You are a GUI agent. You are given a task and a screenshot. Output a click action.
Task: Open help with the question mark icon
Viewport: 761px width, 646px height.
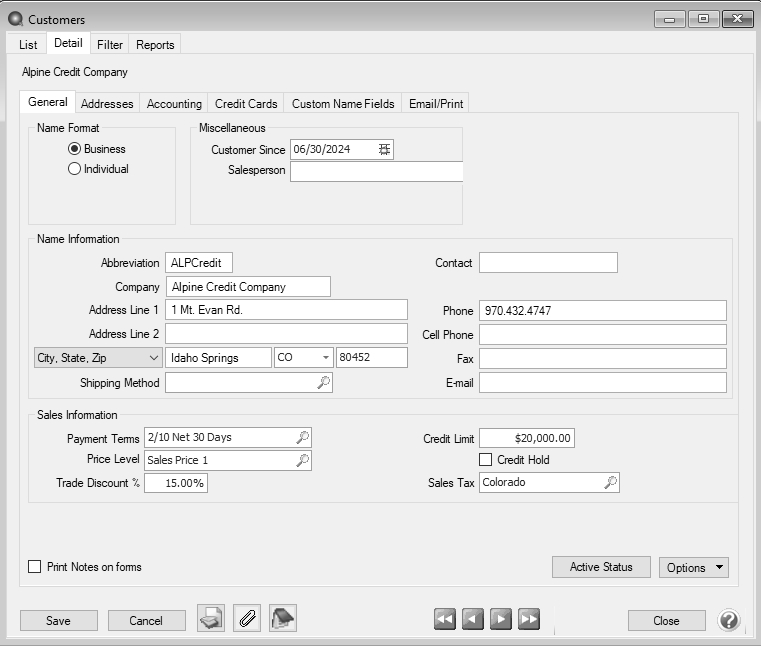click(729, 620)
